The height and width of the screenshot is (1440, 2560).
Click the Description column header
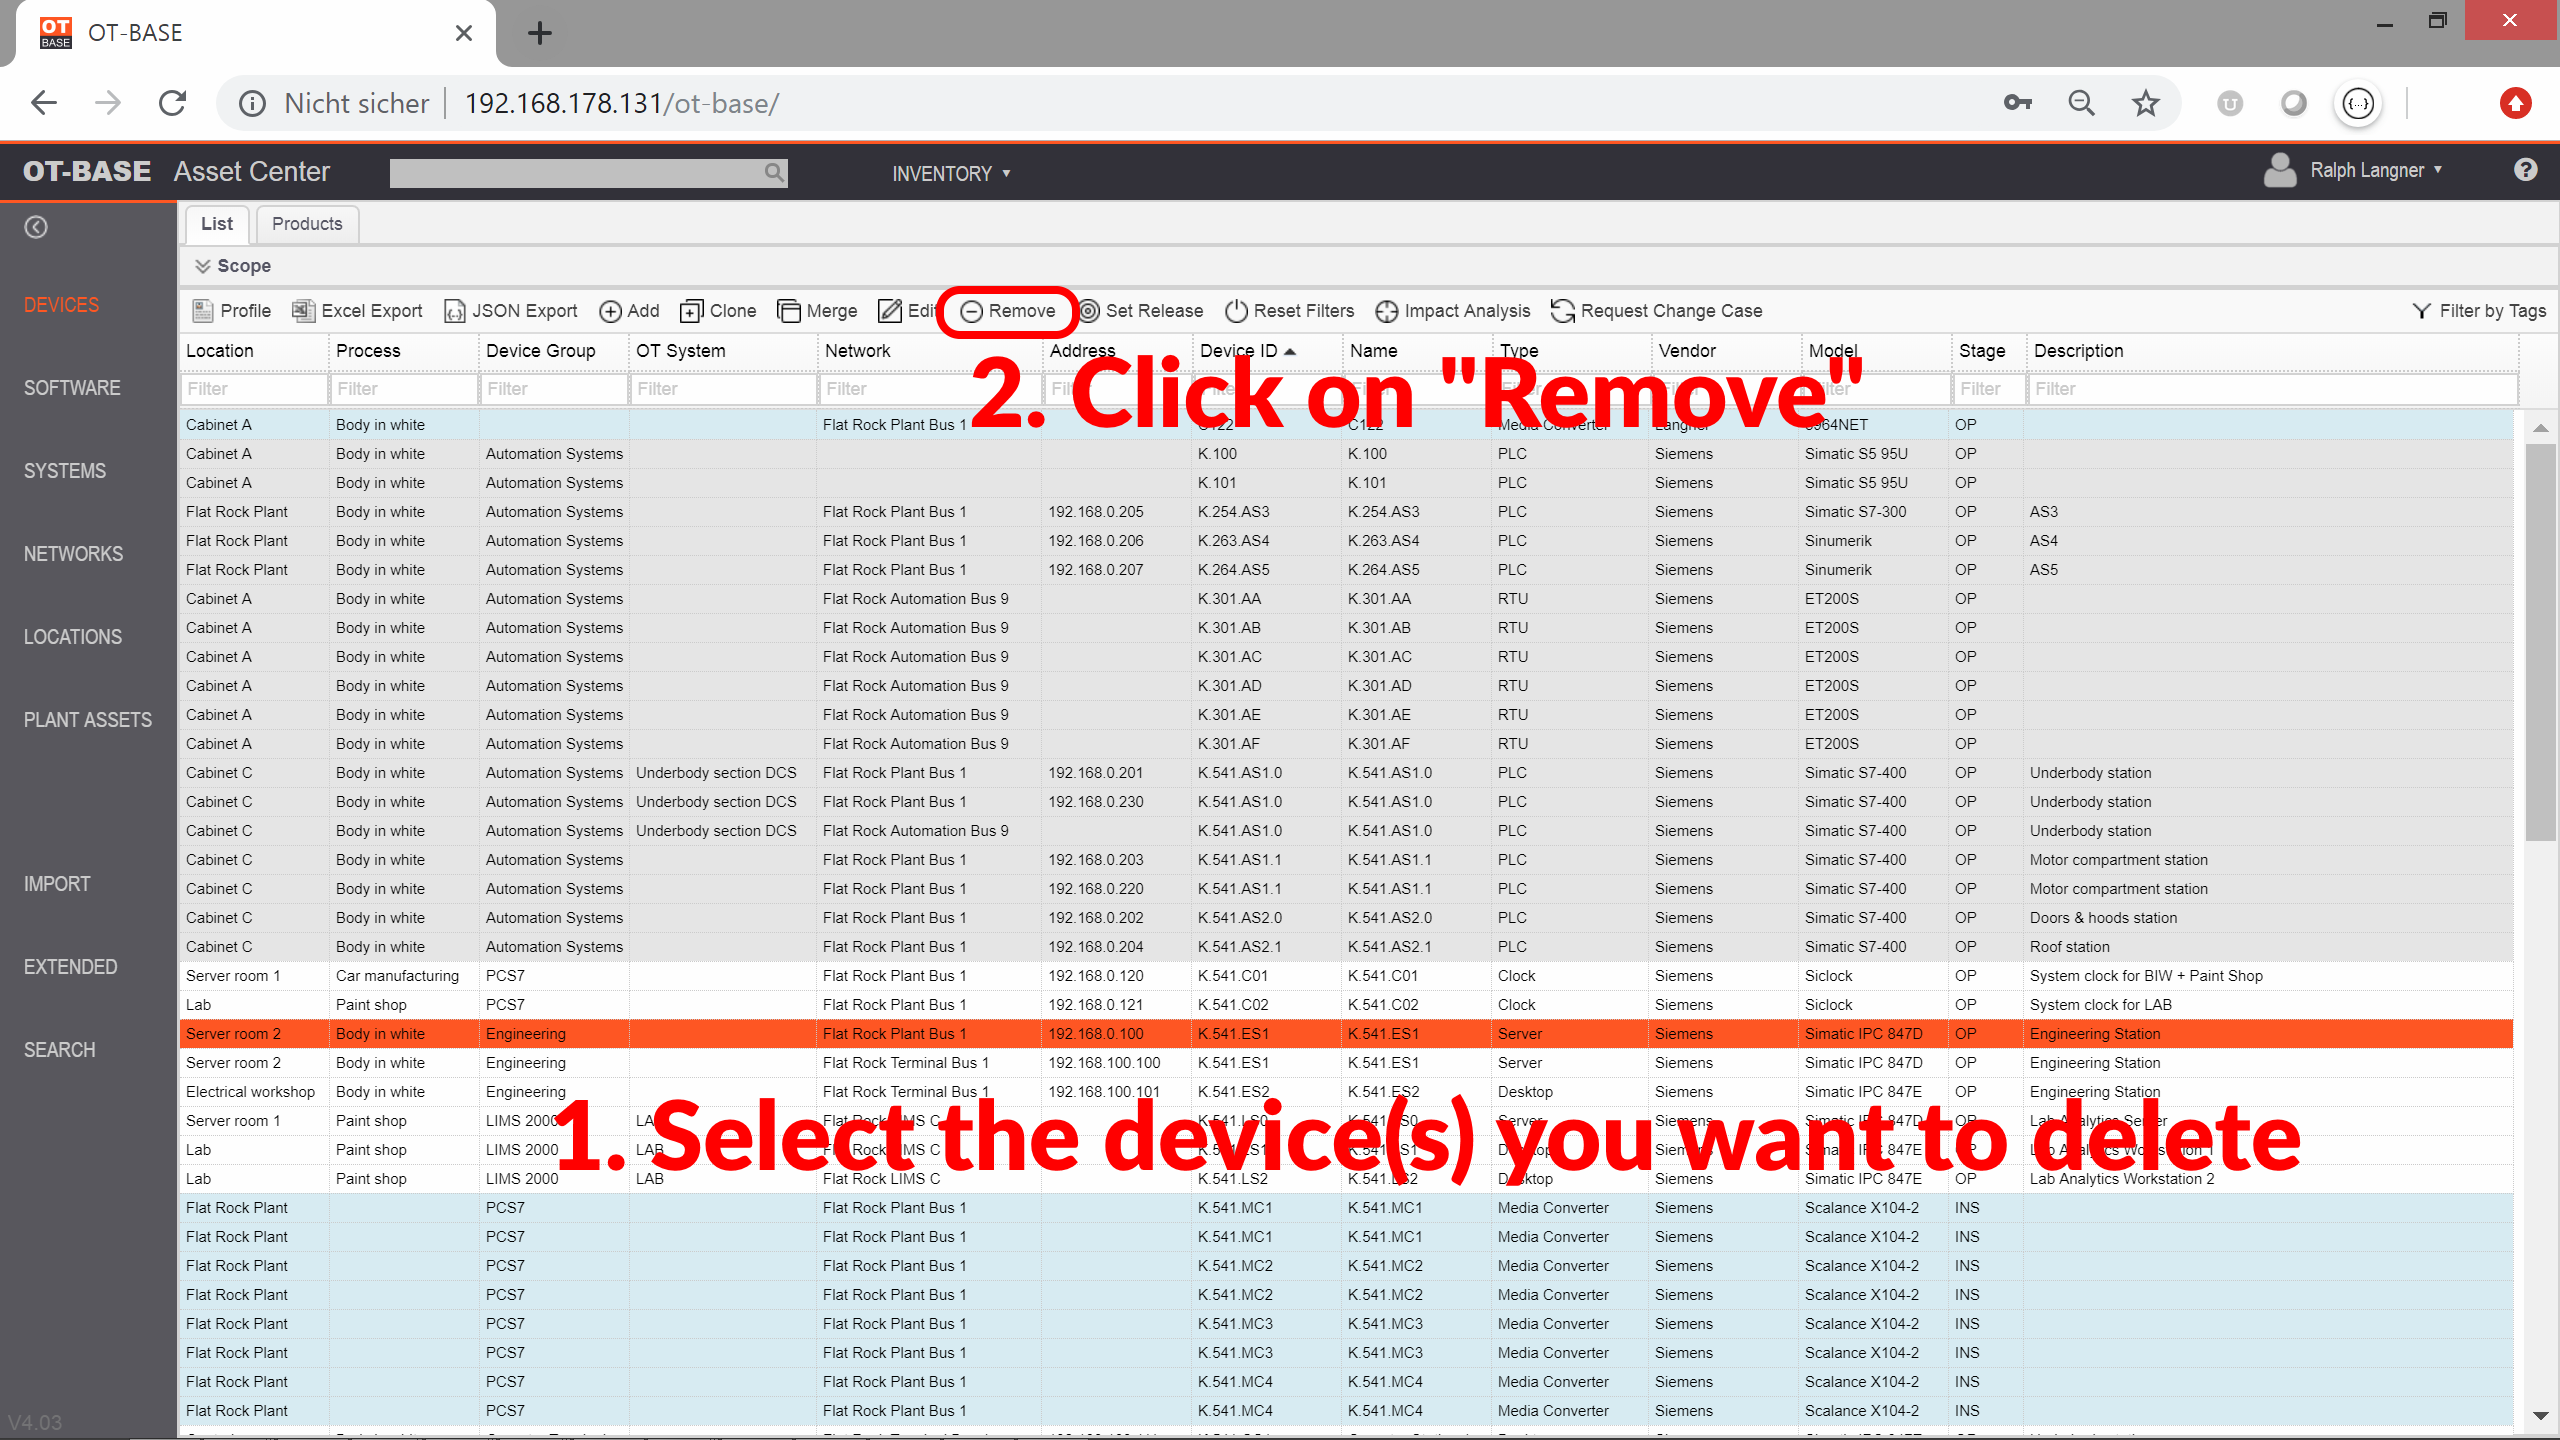[2271, 351]
